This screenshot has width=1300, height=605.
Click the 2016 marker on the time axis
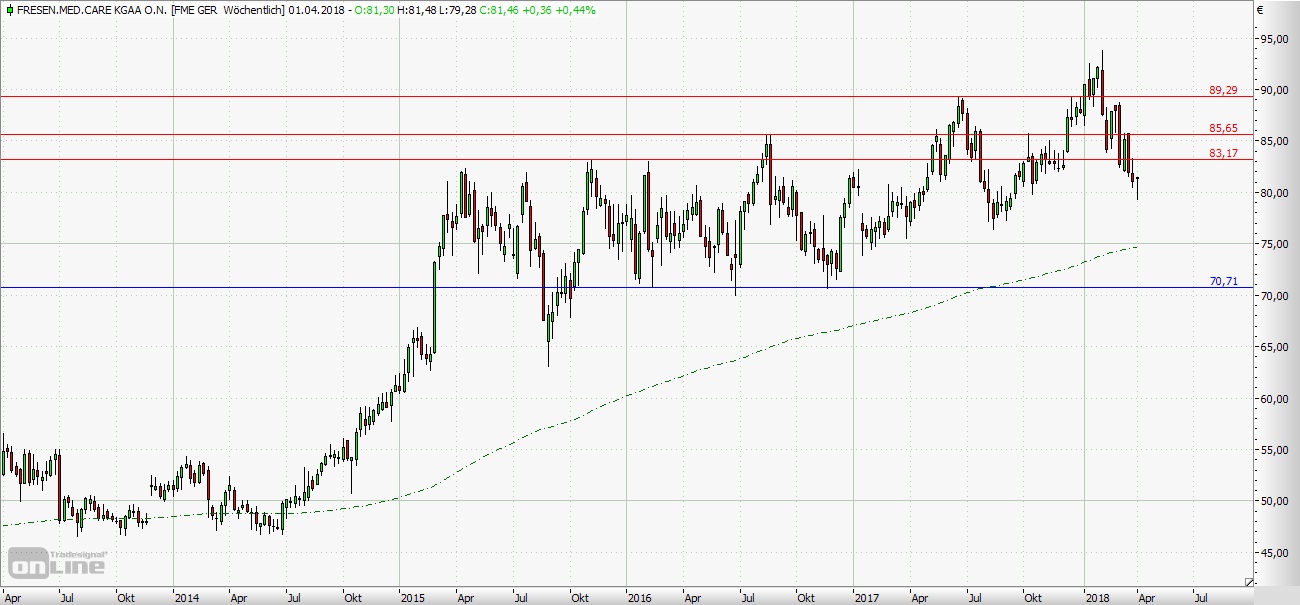tap(640, 597)
